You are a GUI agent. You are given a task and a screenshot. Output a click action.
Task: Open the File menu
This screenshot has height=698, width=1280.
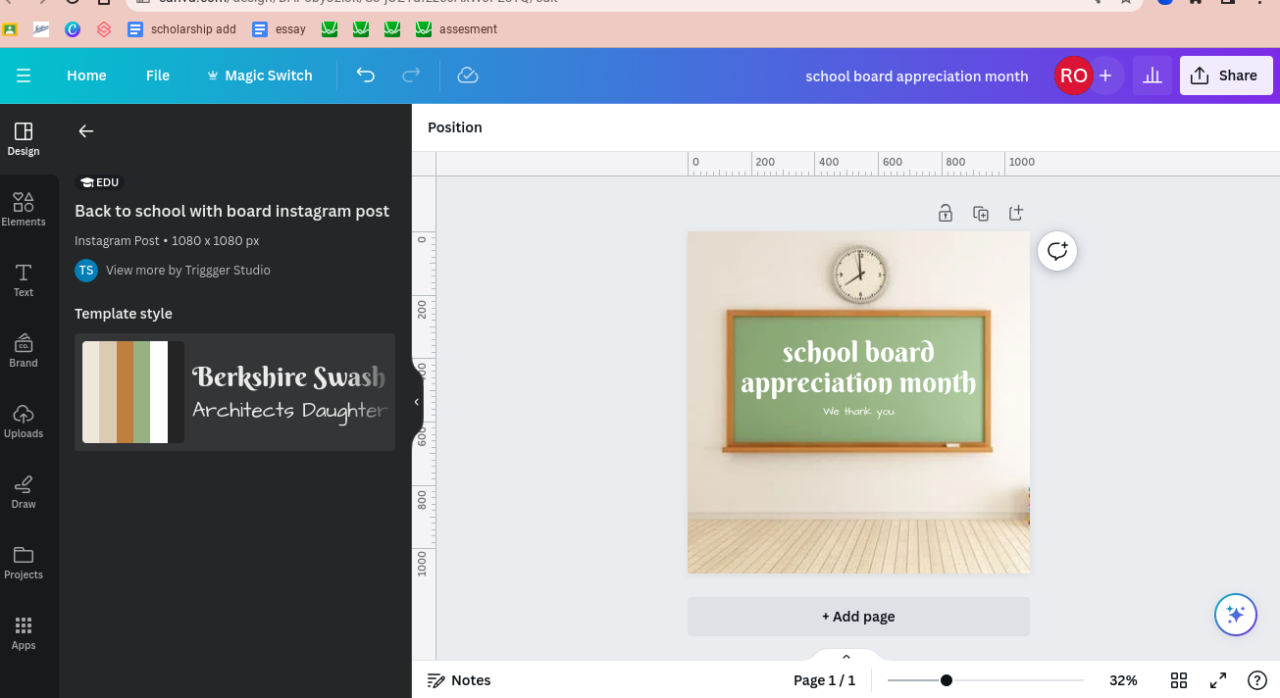157,75
